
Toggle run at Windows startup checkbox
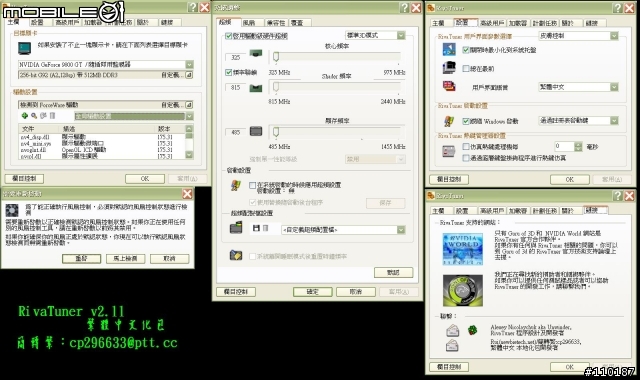point(466,121)
